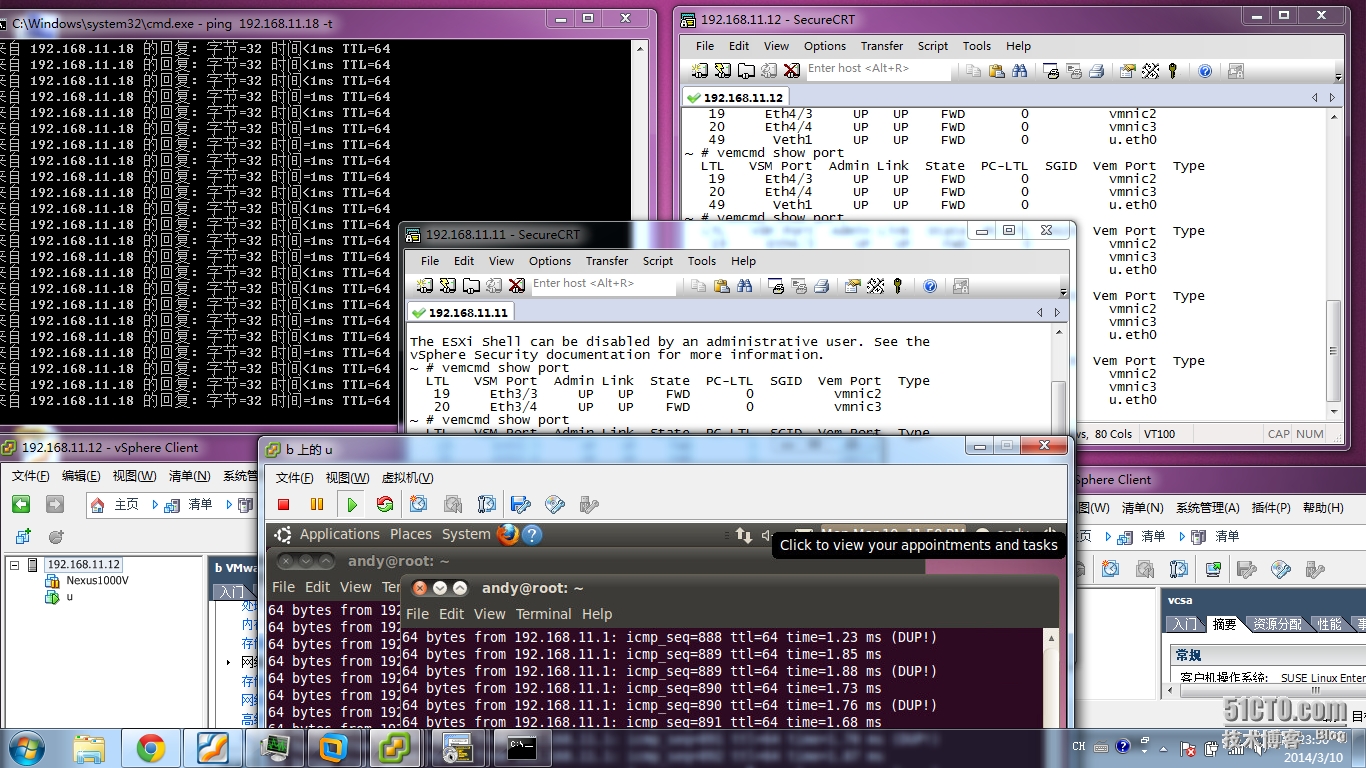Expand arrow after 清单 in left vSphere breadcrumb
The width and height of the screenshot is (1366, 768).
coord(229,505)
